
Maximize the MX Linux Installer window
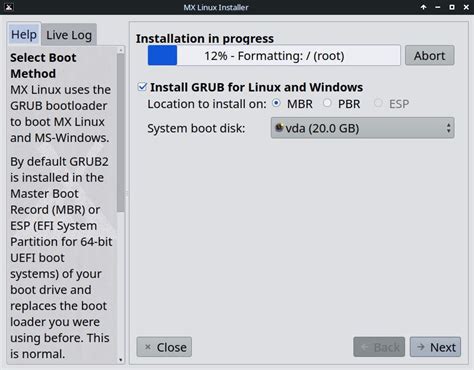click(452, 7)
